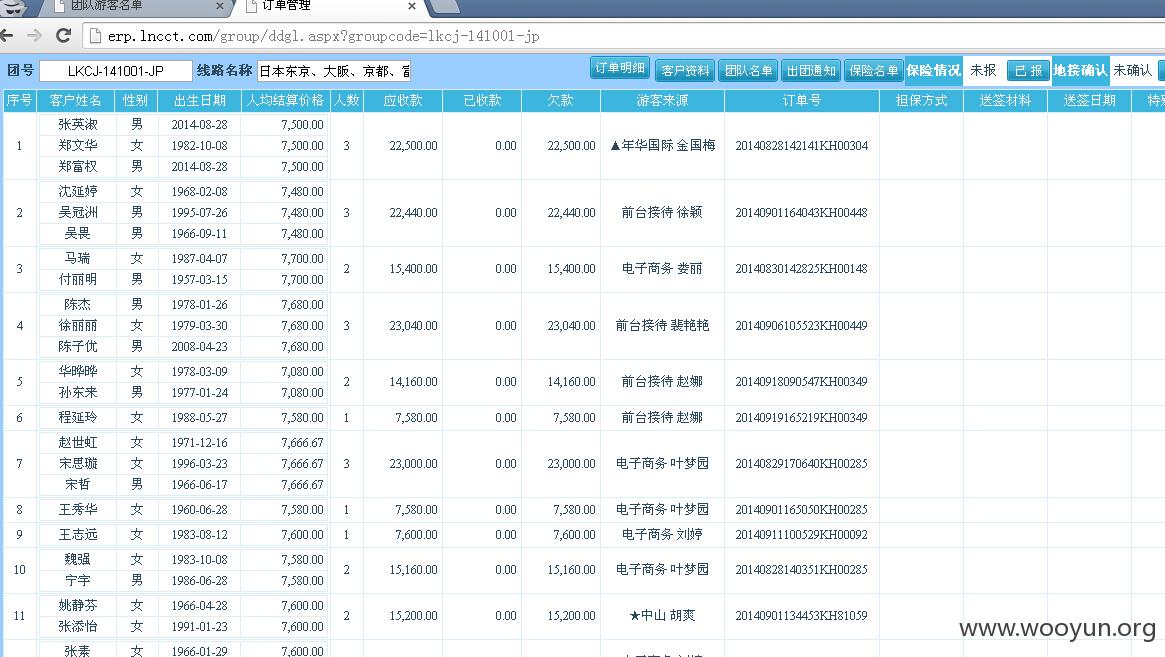Screen dimensions: 1165x657
Task: Click the 欠款 column header
Action: 560,100
